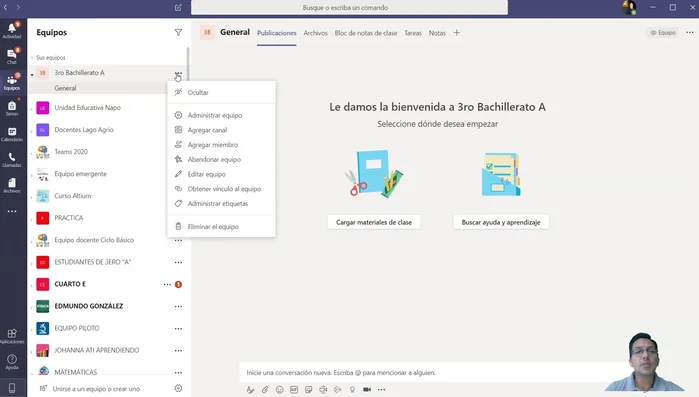699x397 pixels.
Task: Open the Llamadas phone icon
Action: [x=12, y=160]
